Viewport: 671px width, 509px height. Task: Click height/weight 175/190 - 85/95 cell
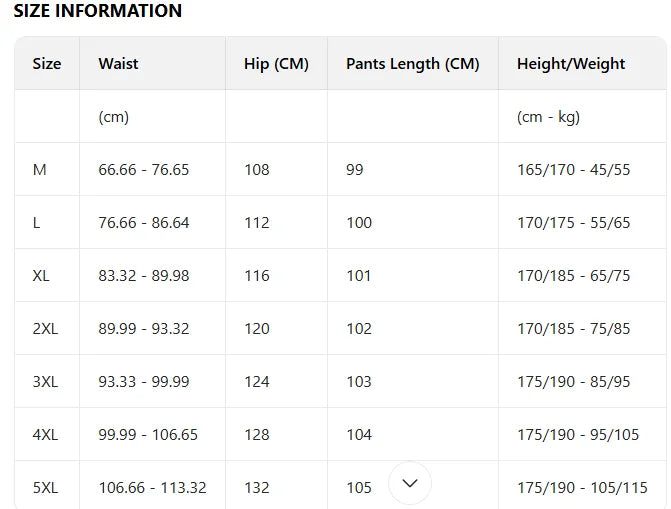coord(574,382)
